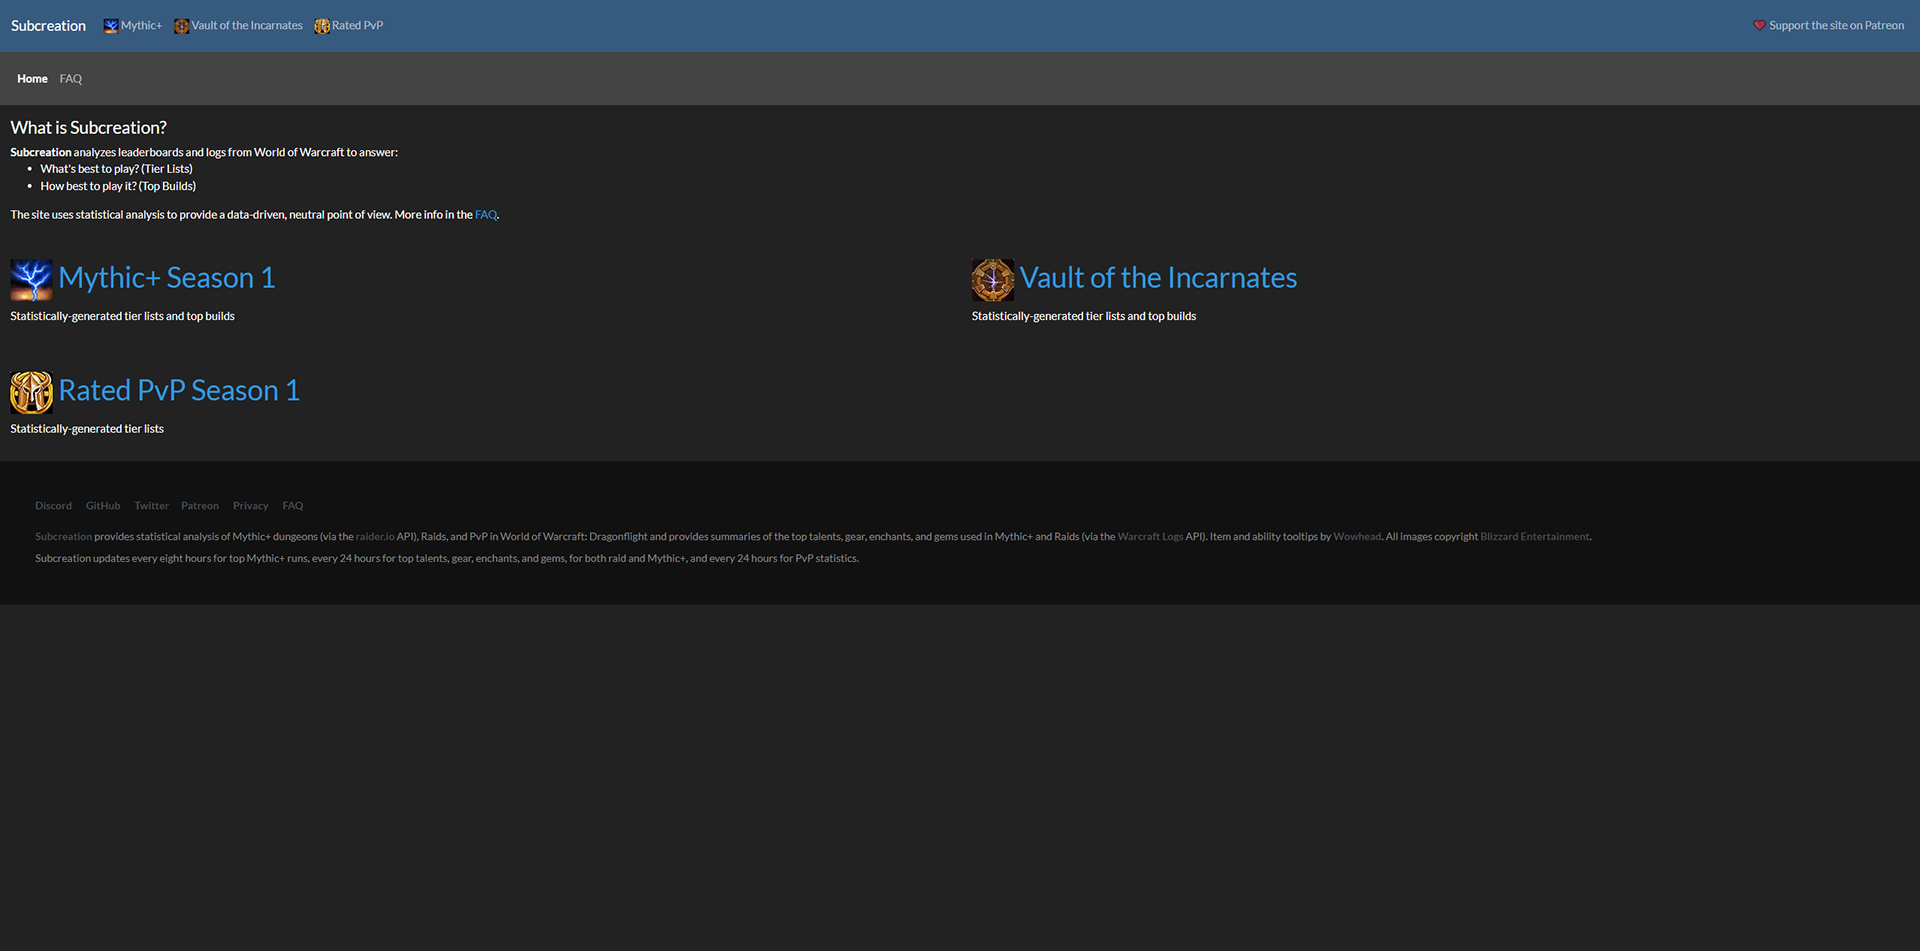Screen dimensions: 1920x951
Task: Open the Blizzard Entertainment footer link
Action: (1534, 537)
